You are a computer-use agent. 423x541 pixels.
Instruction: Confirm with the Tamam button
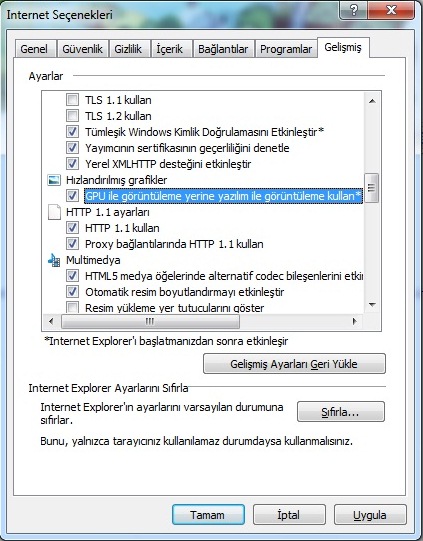tap(208, 515)
